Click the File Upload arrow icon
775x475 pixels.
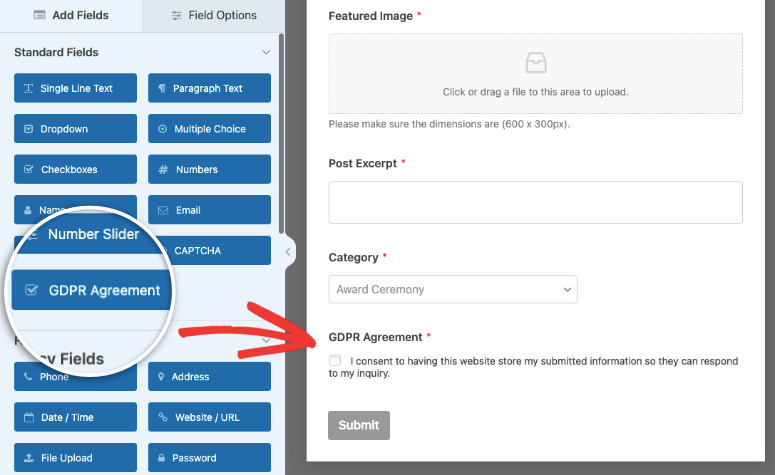click(x=29, y=458)
